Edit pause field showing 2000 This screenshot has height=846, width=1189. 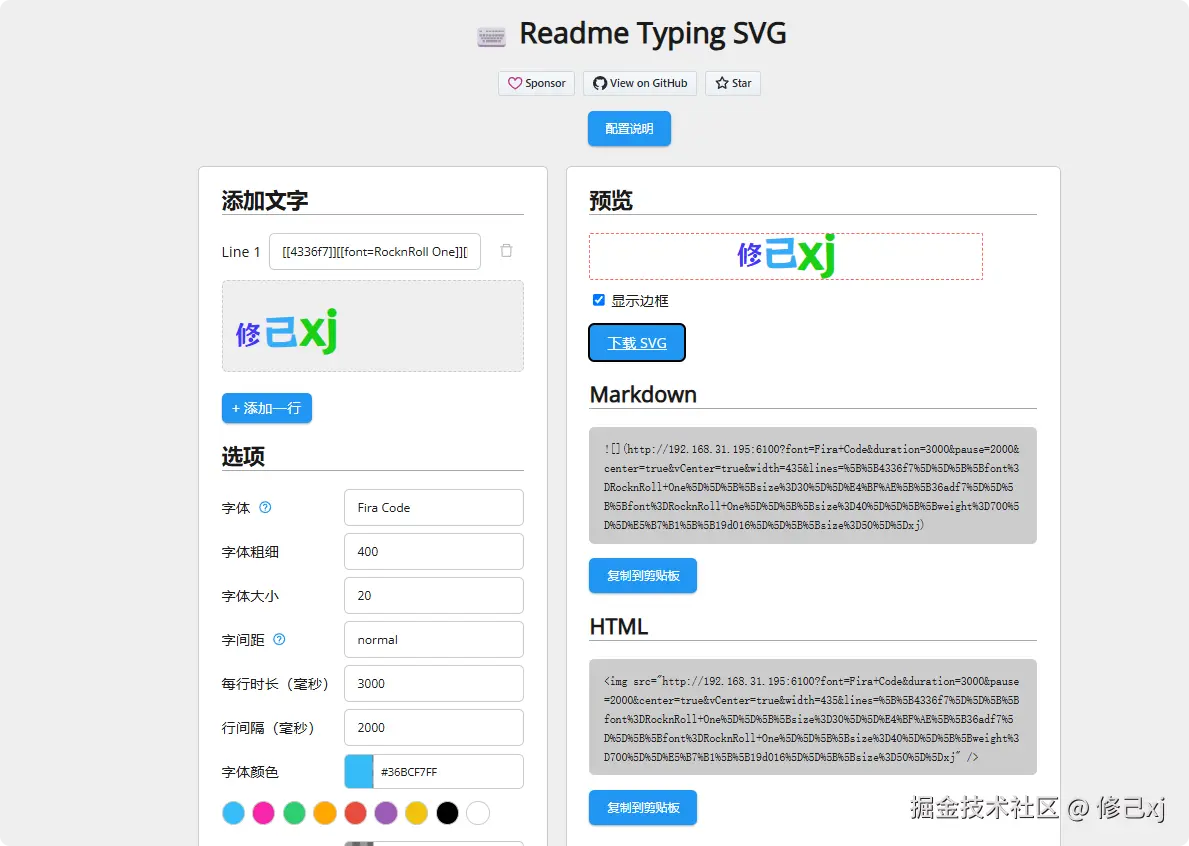[434, 727]
